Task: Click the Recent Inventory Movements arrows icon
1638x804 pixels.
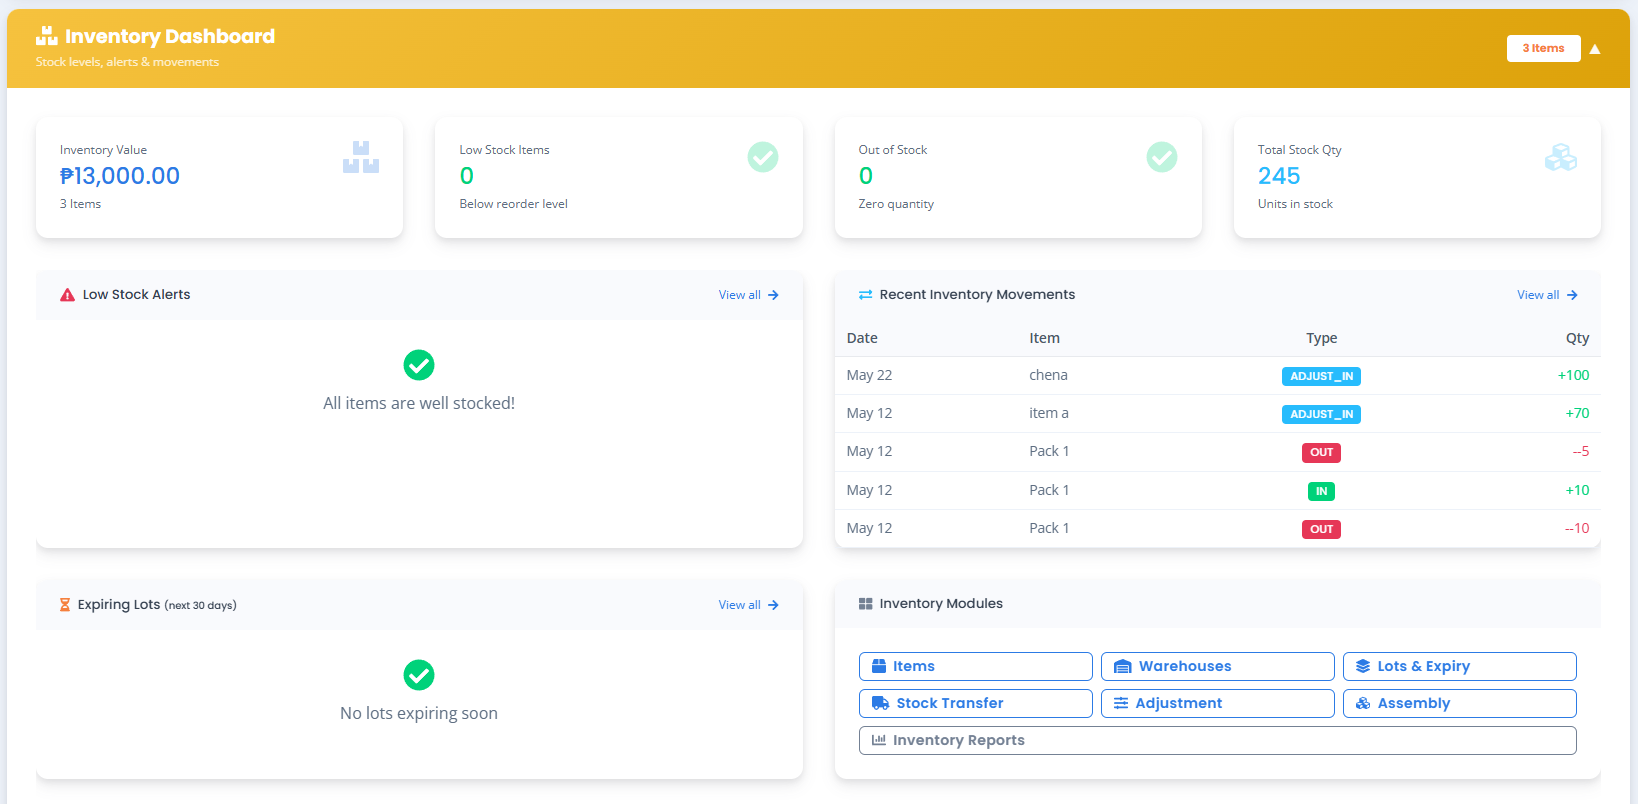Action: 865,295
